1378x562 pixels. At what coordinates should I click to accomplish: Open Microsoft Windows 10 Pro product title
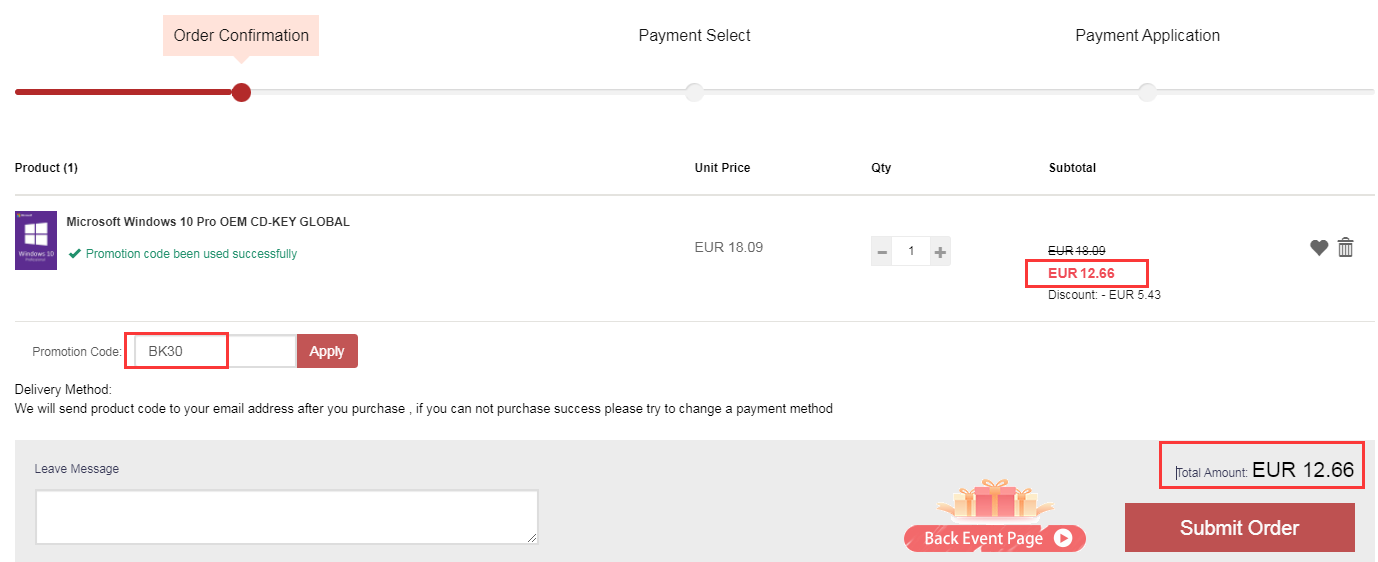[208, 222]
